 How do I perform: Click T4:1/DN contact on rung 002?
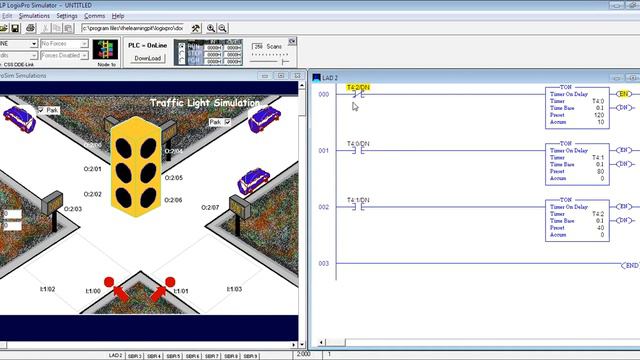(x=358, y=207)
